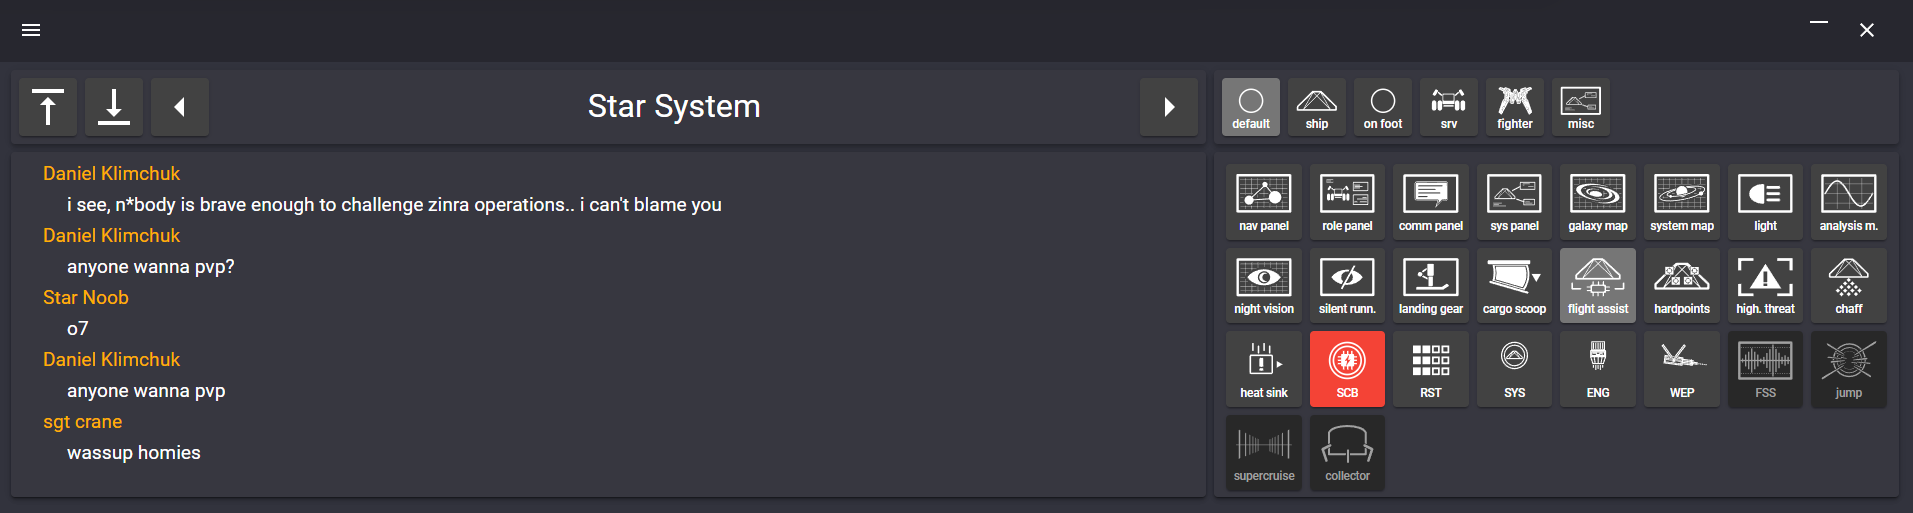The height and width of the screenshot is (513, 1913).
Task: Fire chaff launcher button
Action: pyautogui.click(x=1848, y=286)
